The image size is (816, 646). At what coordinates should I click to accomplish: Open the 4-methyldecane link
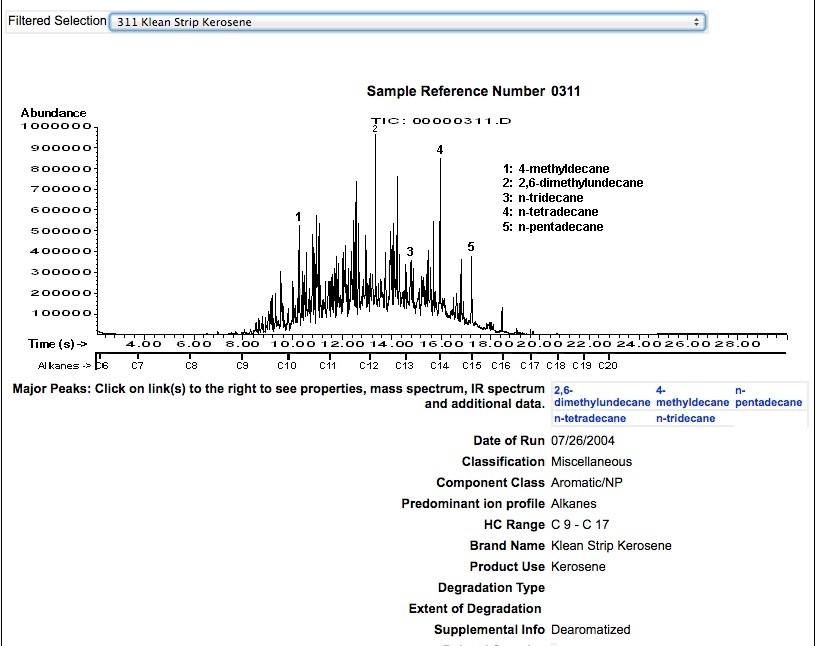tap(692, 396)
